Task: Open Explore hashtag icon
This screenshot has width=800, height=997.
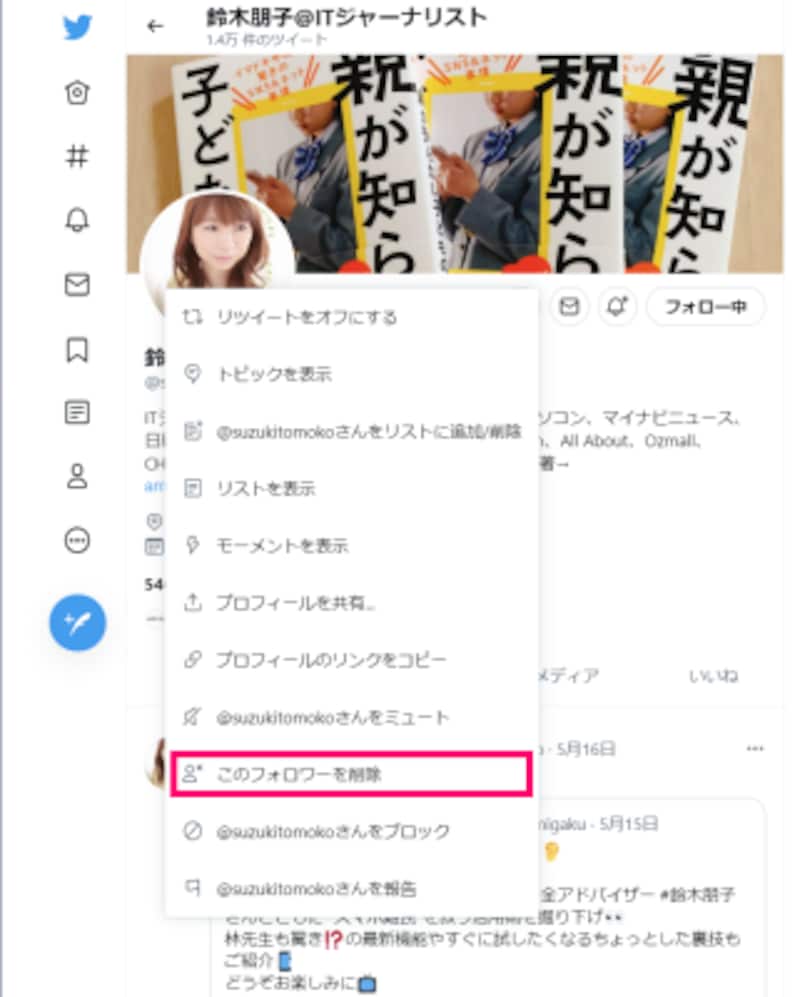Action: [78, 156]
